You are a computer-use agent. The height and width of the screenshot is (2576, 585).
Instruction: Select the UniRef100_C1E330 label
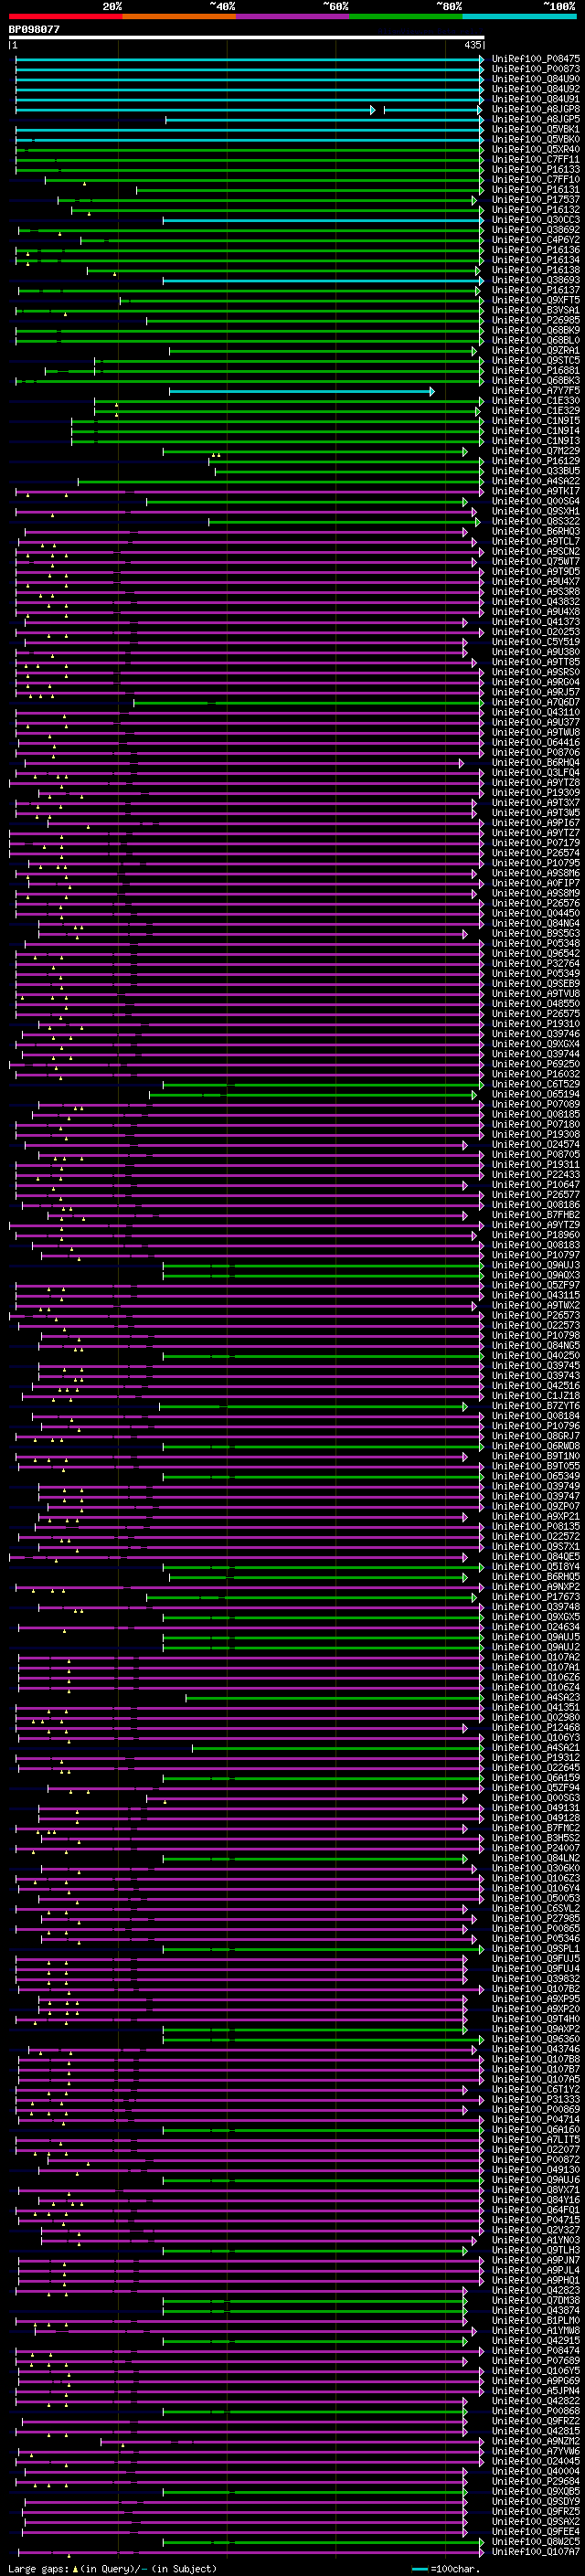(x=536, y=401)
